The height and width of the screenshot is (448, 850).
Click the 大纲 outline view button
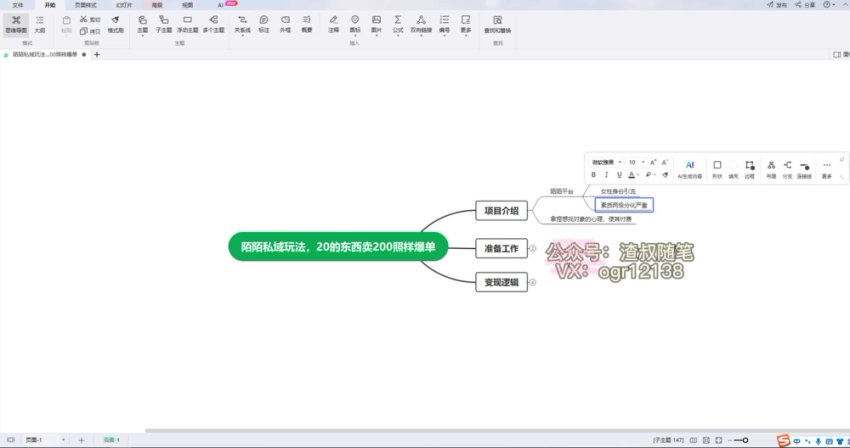(40, 23)
